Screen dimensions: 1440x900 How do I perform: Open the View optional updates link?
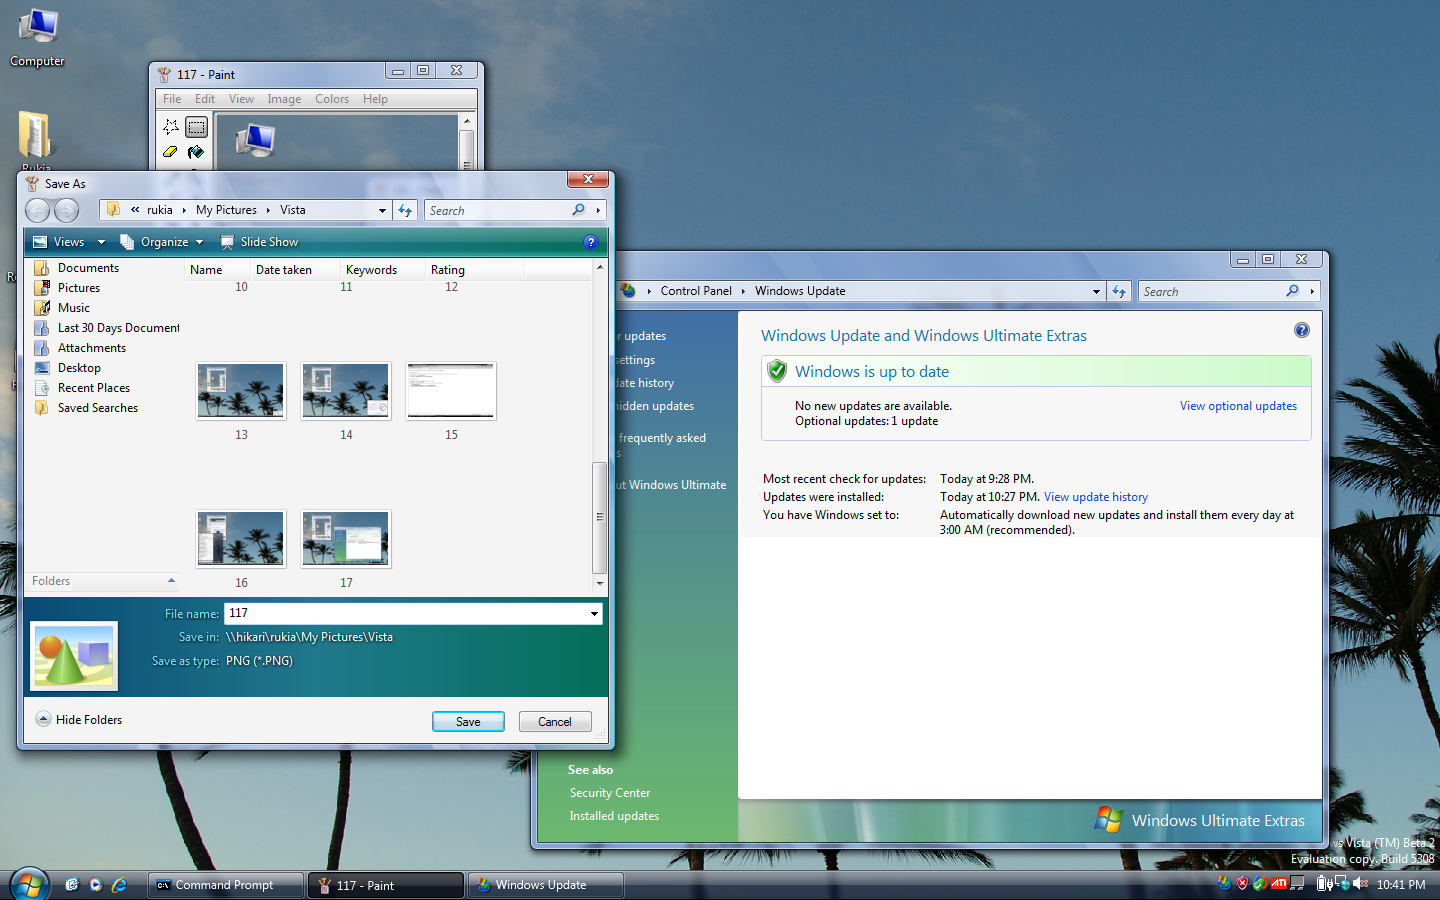tap(1238, 406)
